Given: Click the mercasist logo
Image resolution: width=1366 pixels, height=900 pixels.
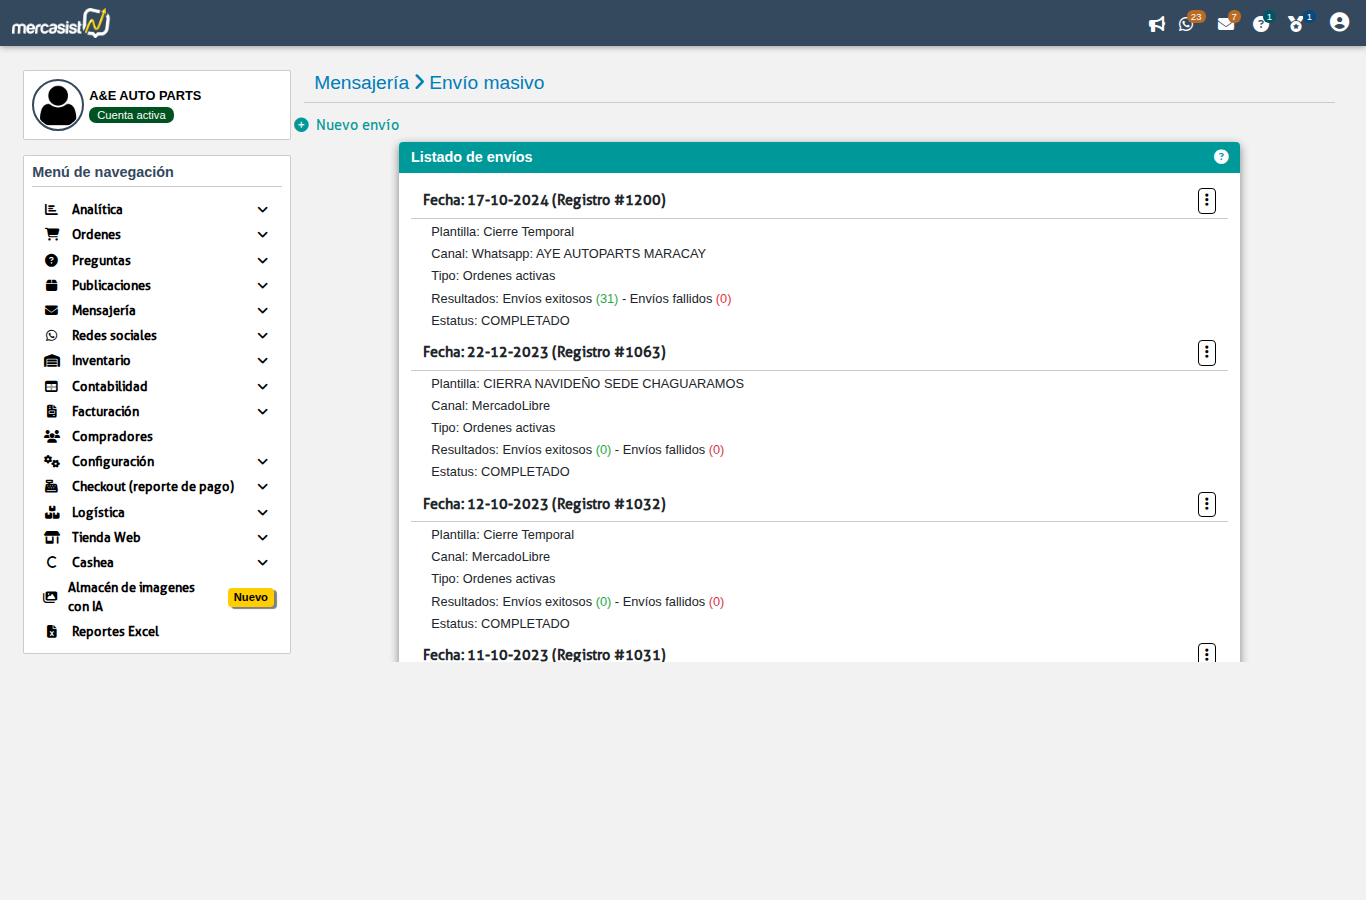Looking at the screenshot, I should tap(61, 23).
